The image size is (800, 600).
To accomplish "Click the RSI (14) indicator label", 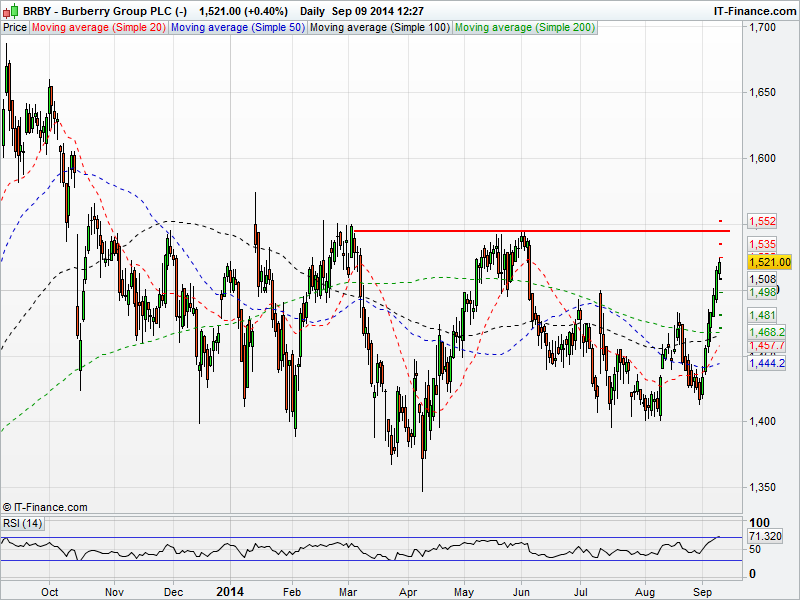I will pos(23,523).
